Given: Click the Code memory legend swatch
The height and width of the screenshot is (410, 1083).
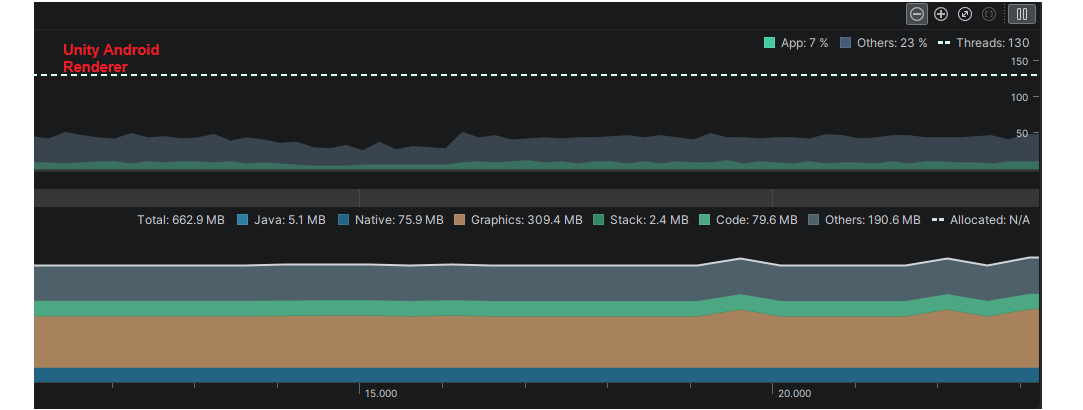Looking at the screenshot, I should (x=705, y=220).
